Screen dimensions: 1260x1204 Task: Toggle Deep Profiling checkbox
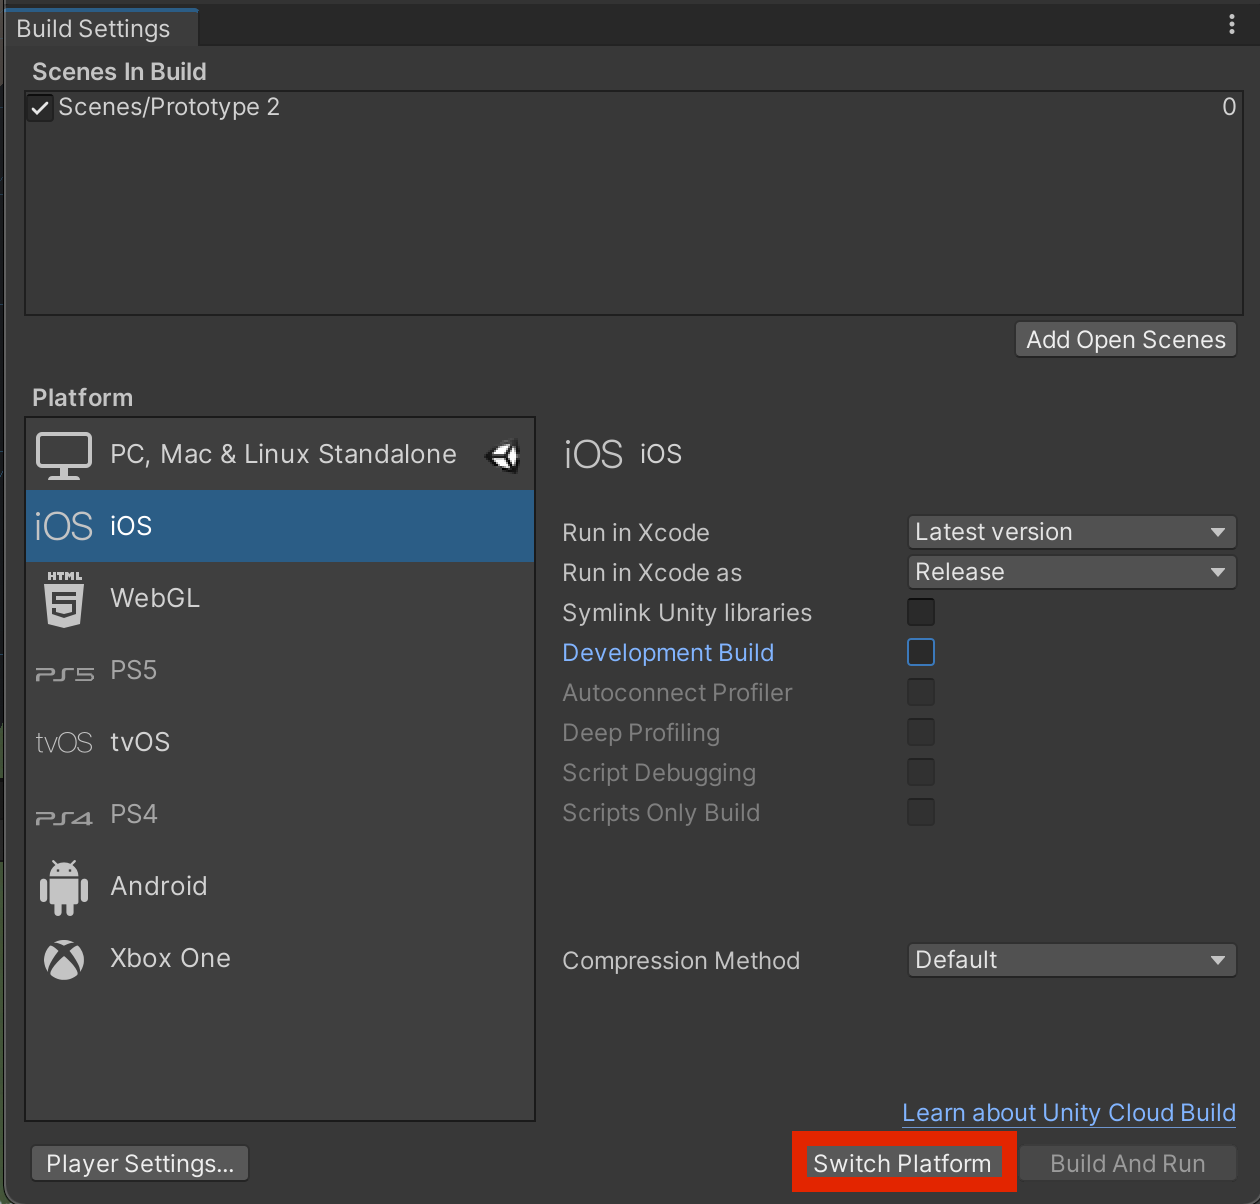pyautogui.click(x=921, y=732)
